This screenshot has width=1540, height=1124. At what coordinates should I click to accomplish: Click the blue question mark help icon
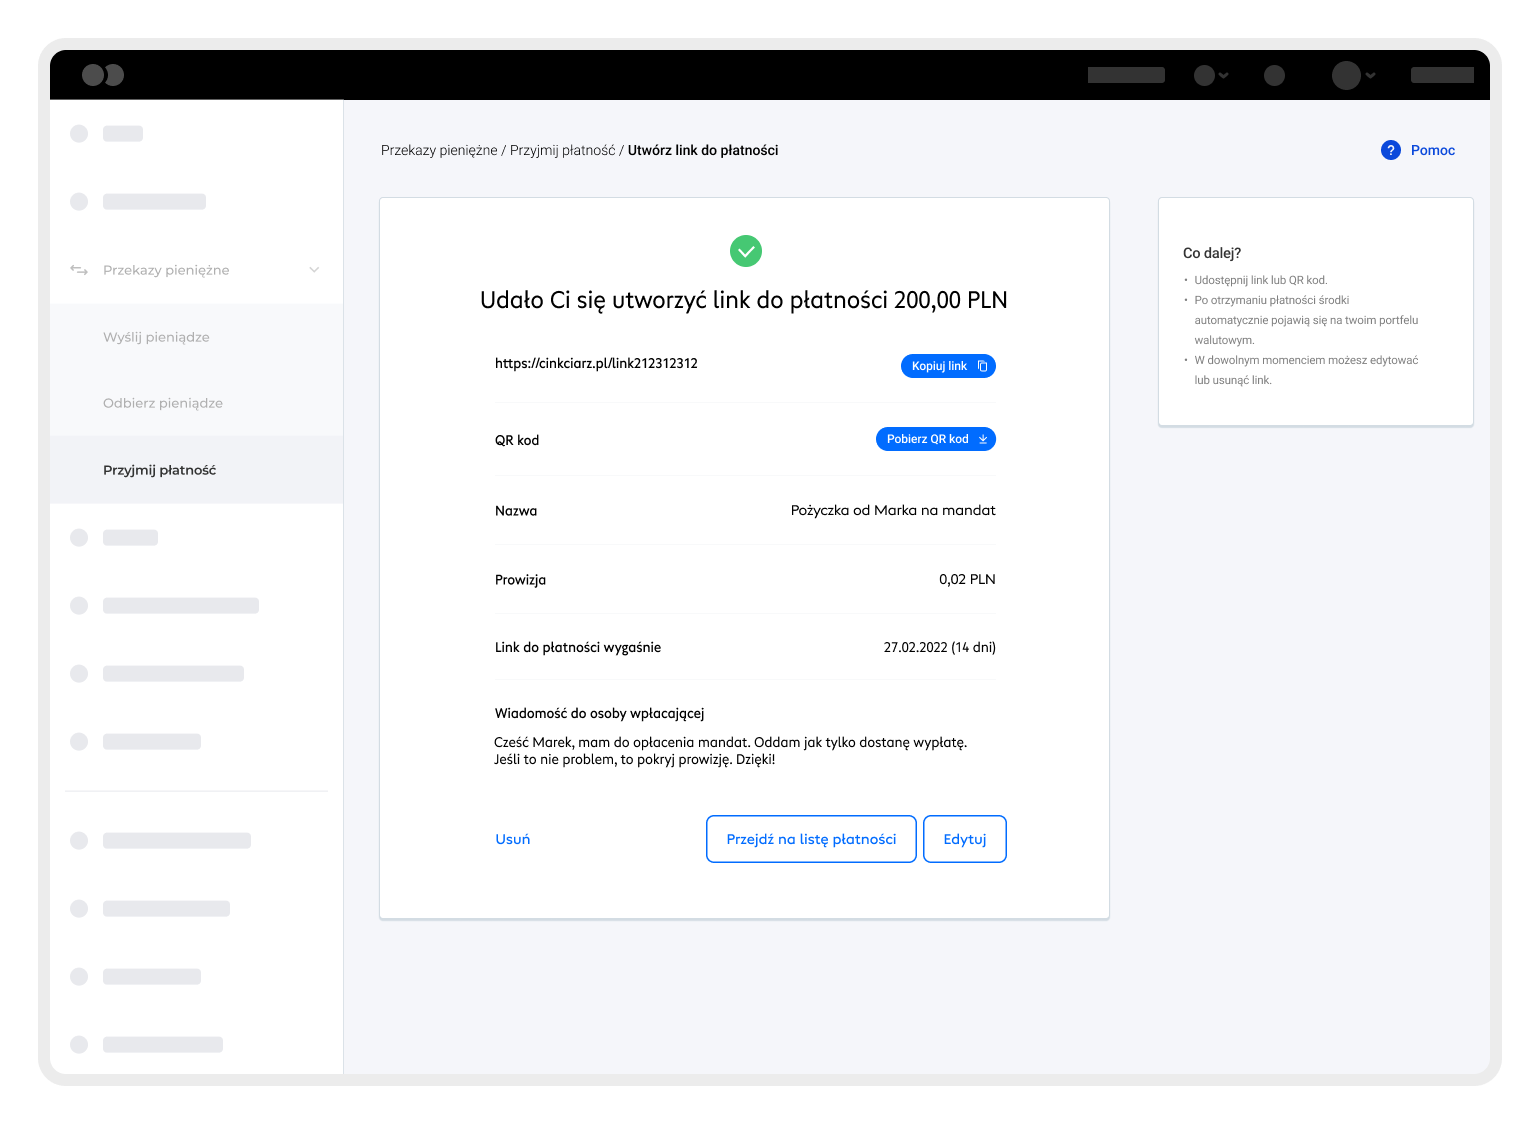click(x=1390, y=150)
